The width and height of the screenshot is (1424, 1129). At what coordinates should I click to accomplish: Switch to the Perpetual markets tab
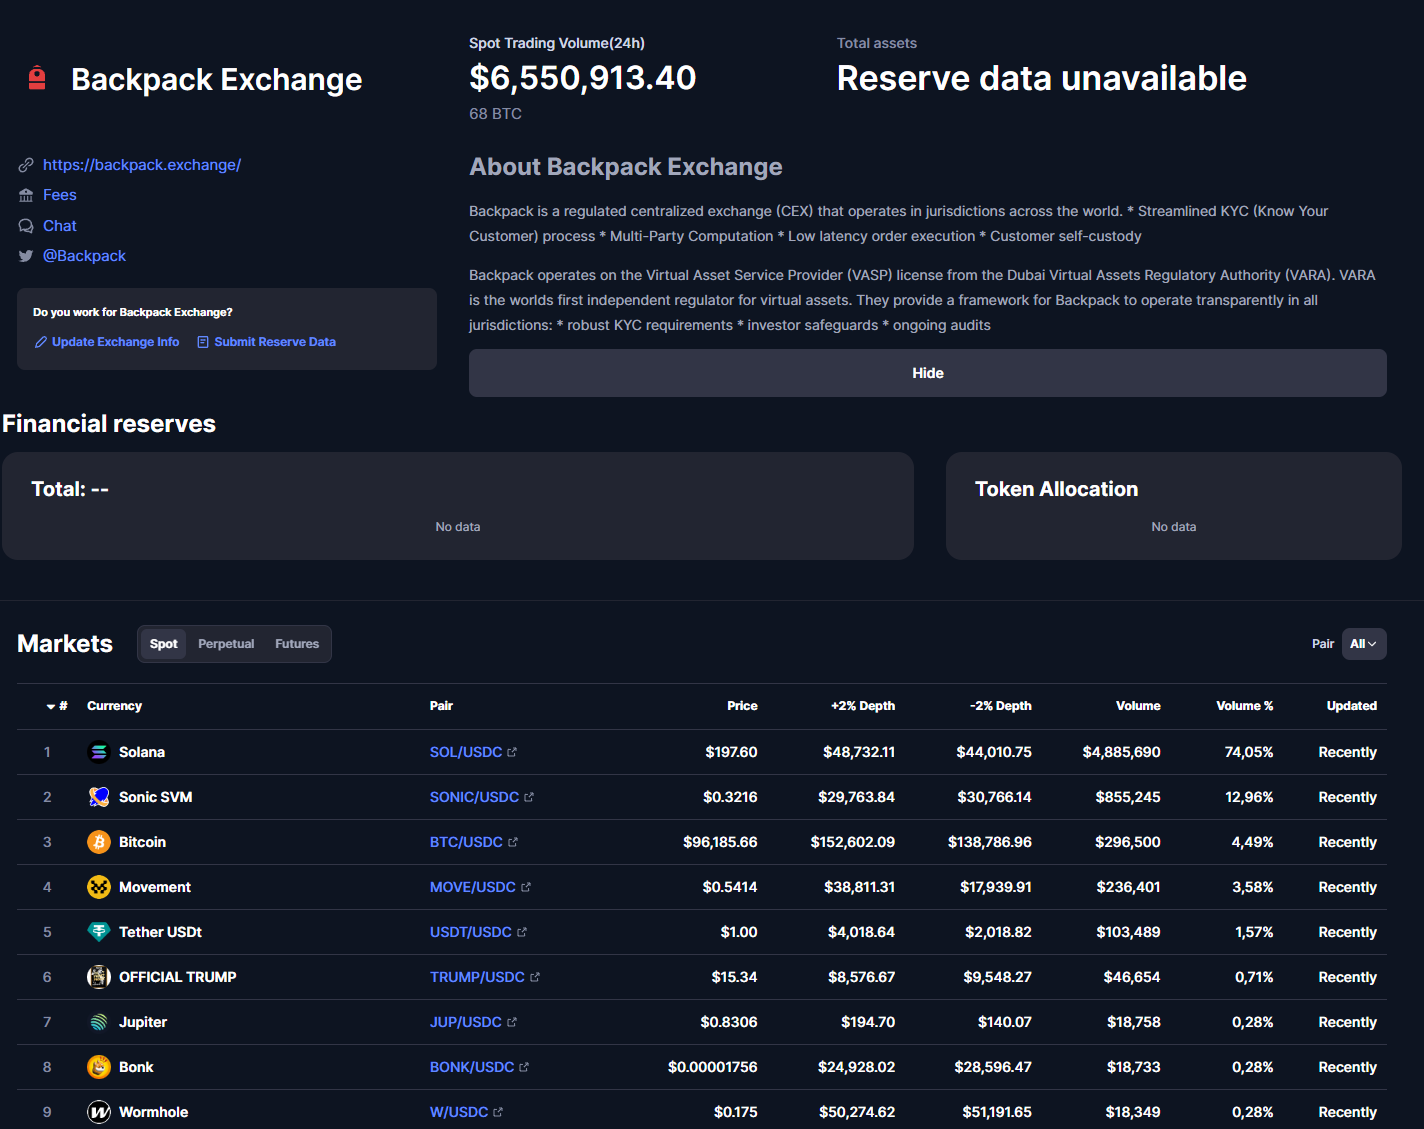226,644
